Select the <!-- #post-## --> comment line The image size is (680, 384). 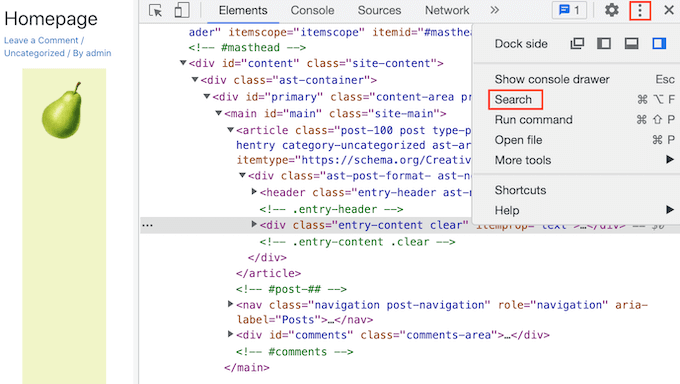[x=291, y=289]
